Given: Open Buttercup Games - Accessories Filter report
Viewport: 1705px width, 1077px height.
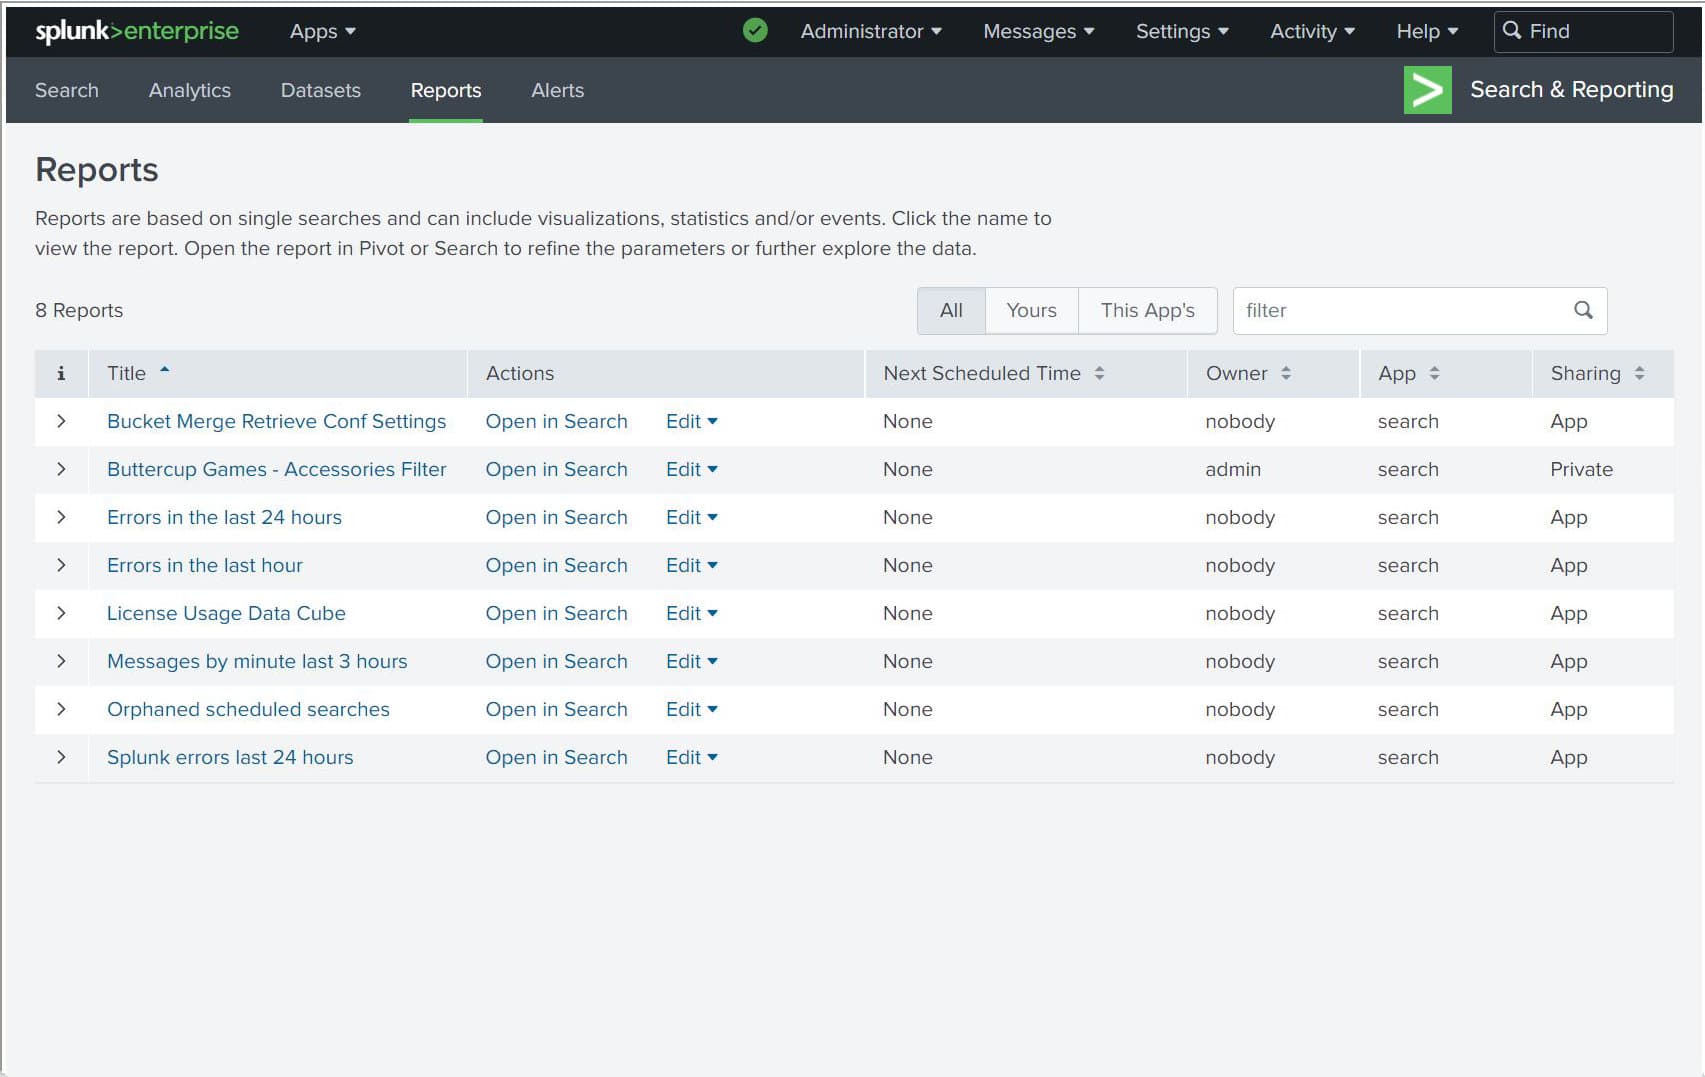Looking at the screenshot, I should [x=277, y=469].
